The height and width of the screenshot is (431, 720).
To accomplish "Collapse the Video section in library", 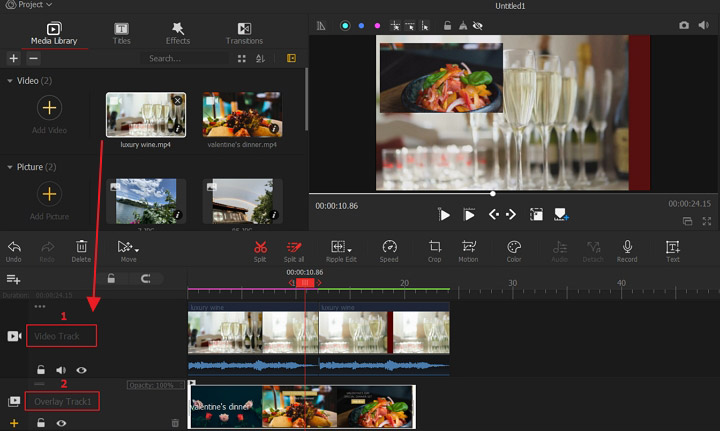I will [x=10, y=80].
